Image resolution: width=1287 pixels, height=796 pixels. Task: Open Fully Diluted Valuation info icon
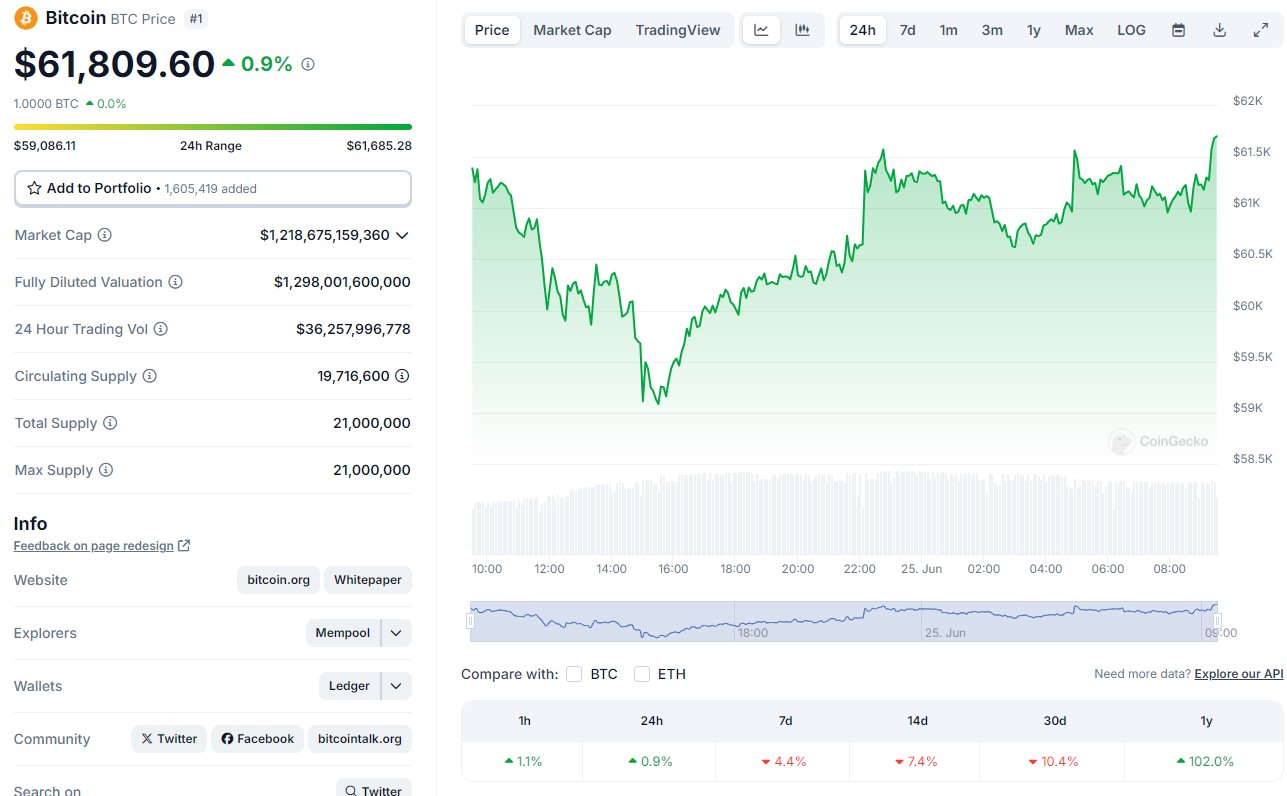pos(176,282)
